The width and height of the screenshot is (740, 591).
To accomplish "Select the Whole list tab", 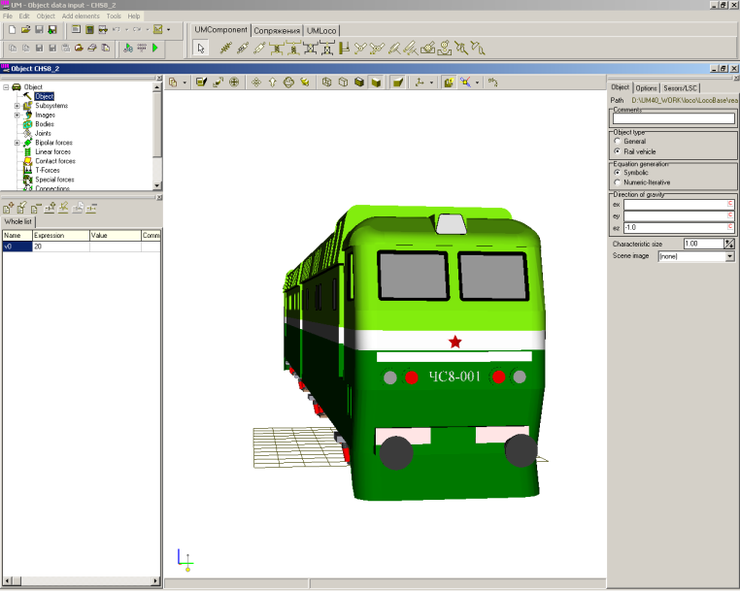I will tap(18, 221).
